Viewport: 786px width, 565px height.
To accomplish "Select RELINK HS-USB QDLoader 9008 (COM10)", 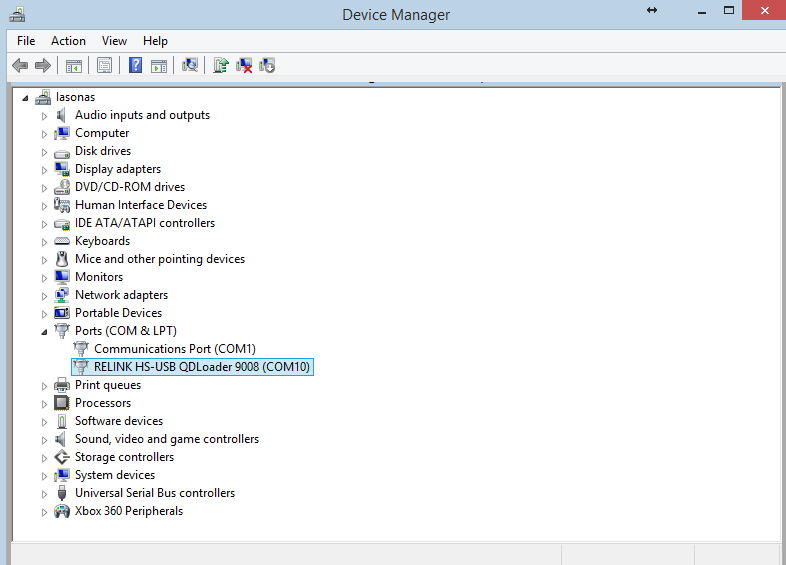I will tap(202, 367).
